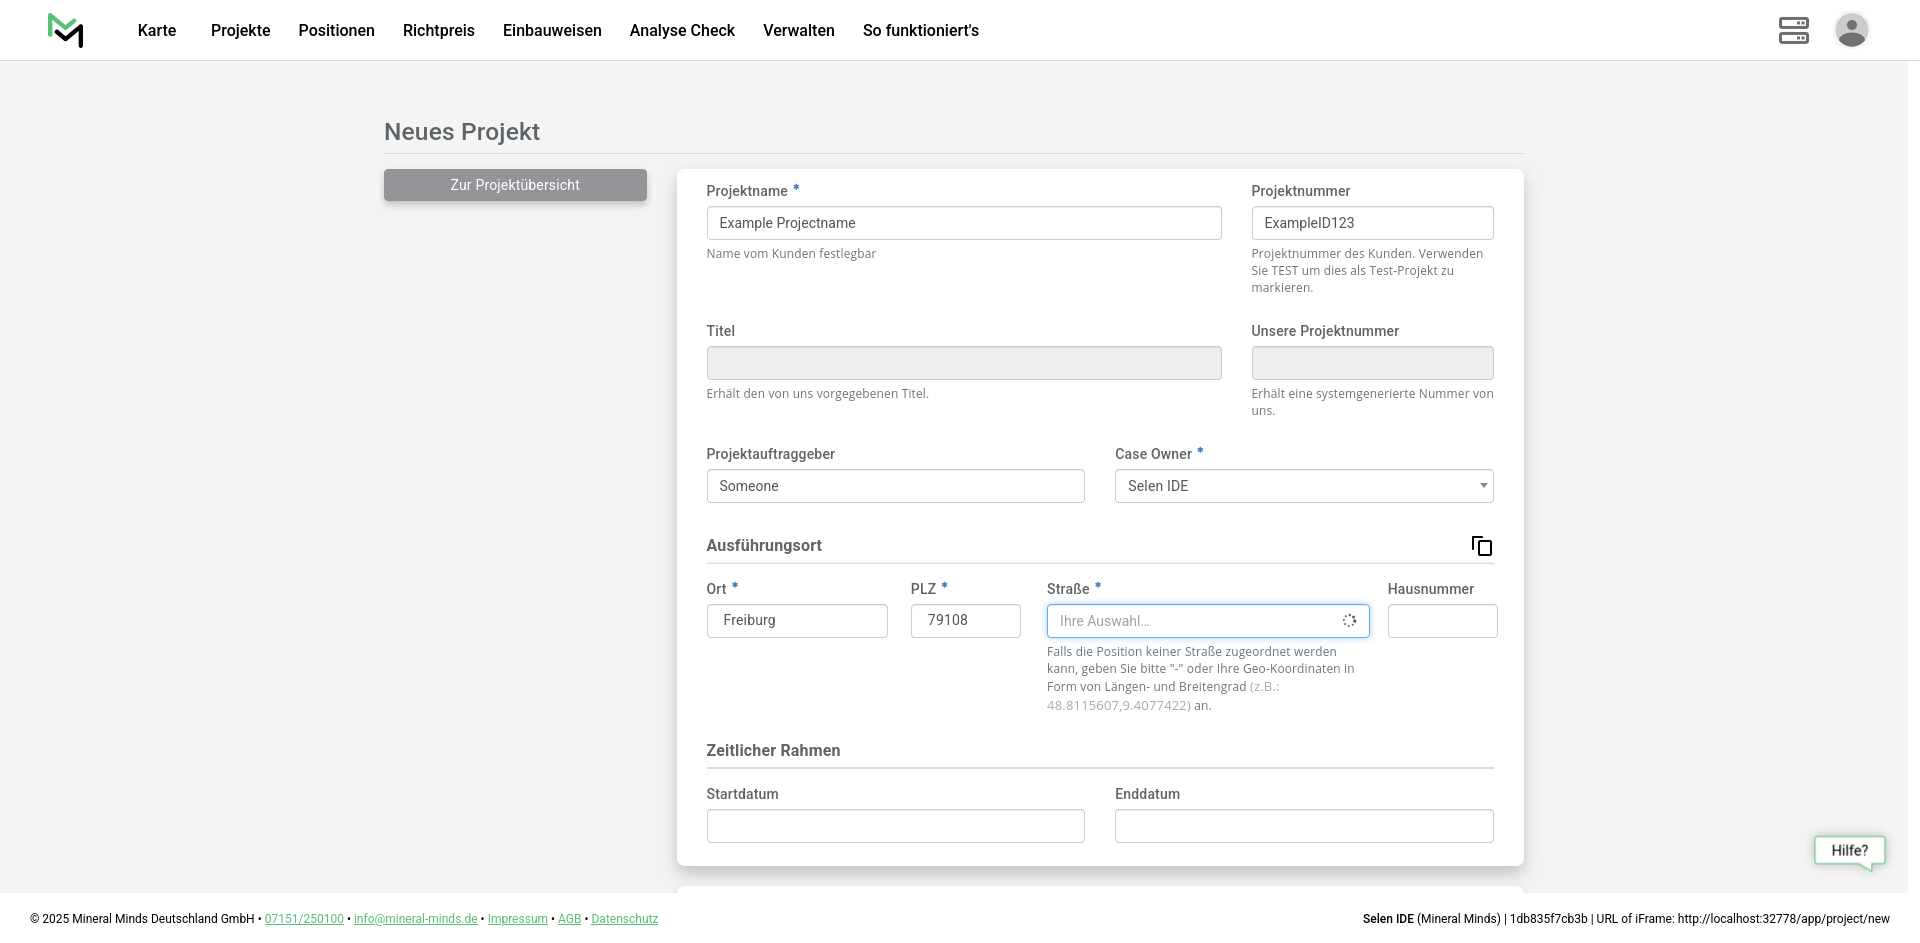Expand the Case Owner dropdown
The image size is (1920, 943).
(x=1303, y=486)
